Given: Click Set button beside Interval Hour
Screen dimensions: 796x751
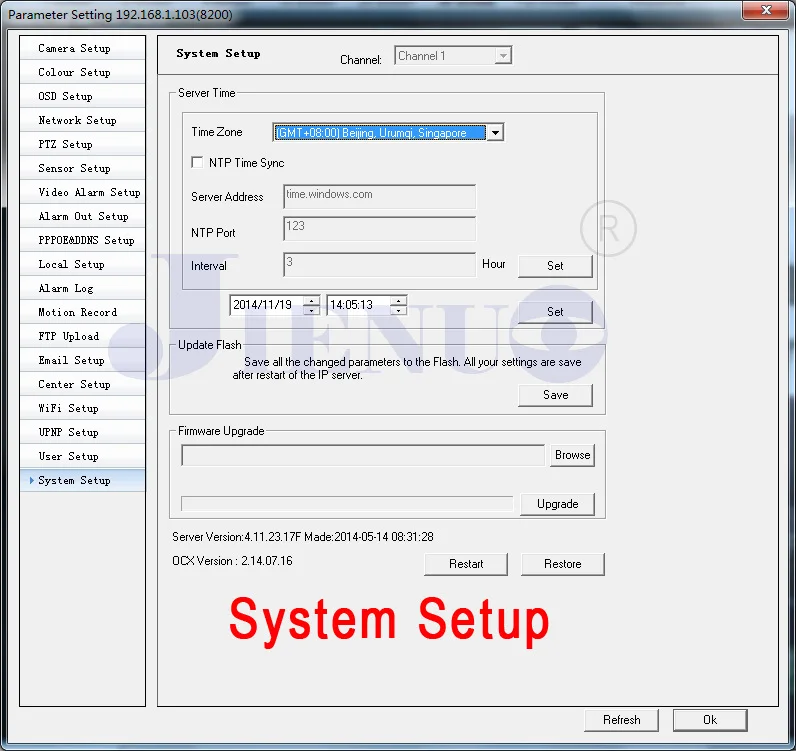Looking at the screenshot, I should pos(555,266).
